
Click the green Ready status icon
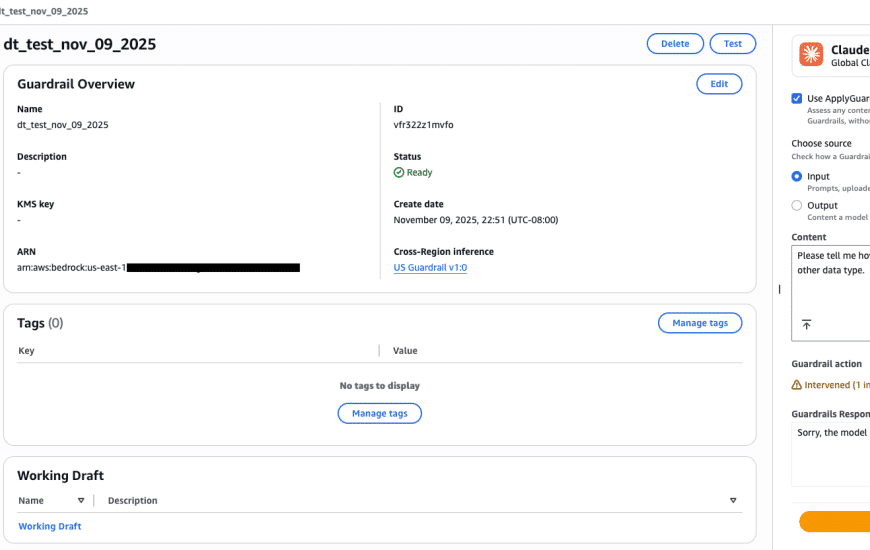(399, 172)
